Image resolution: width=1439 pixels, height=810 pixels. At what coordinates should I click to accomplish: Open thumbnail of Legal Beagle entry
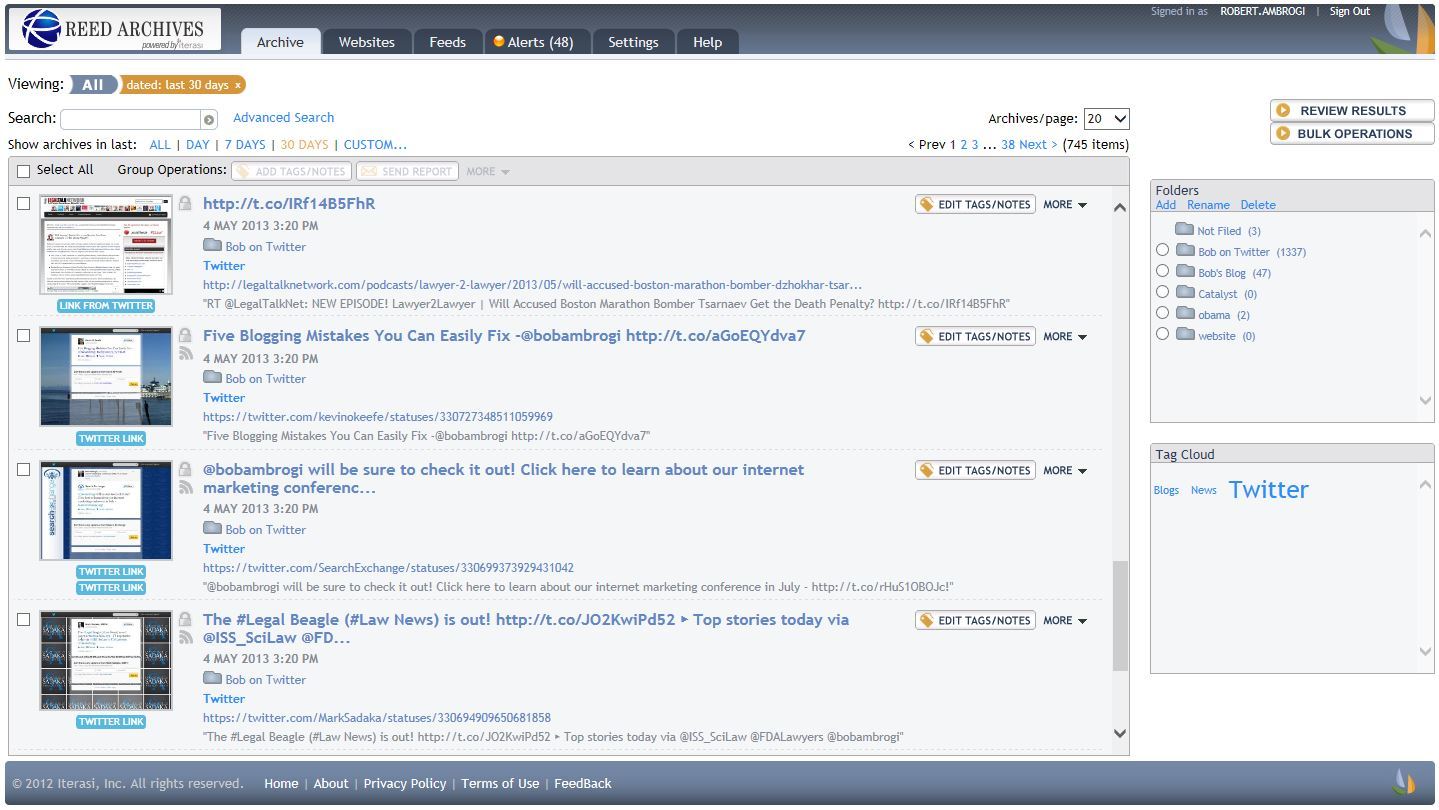point(106,661)
